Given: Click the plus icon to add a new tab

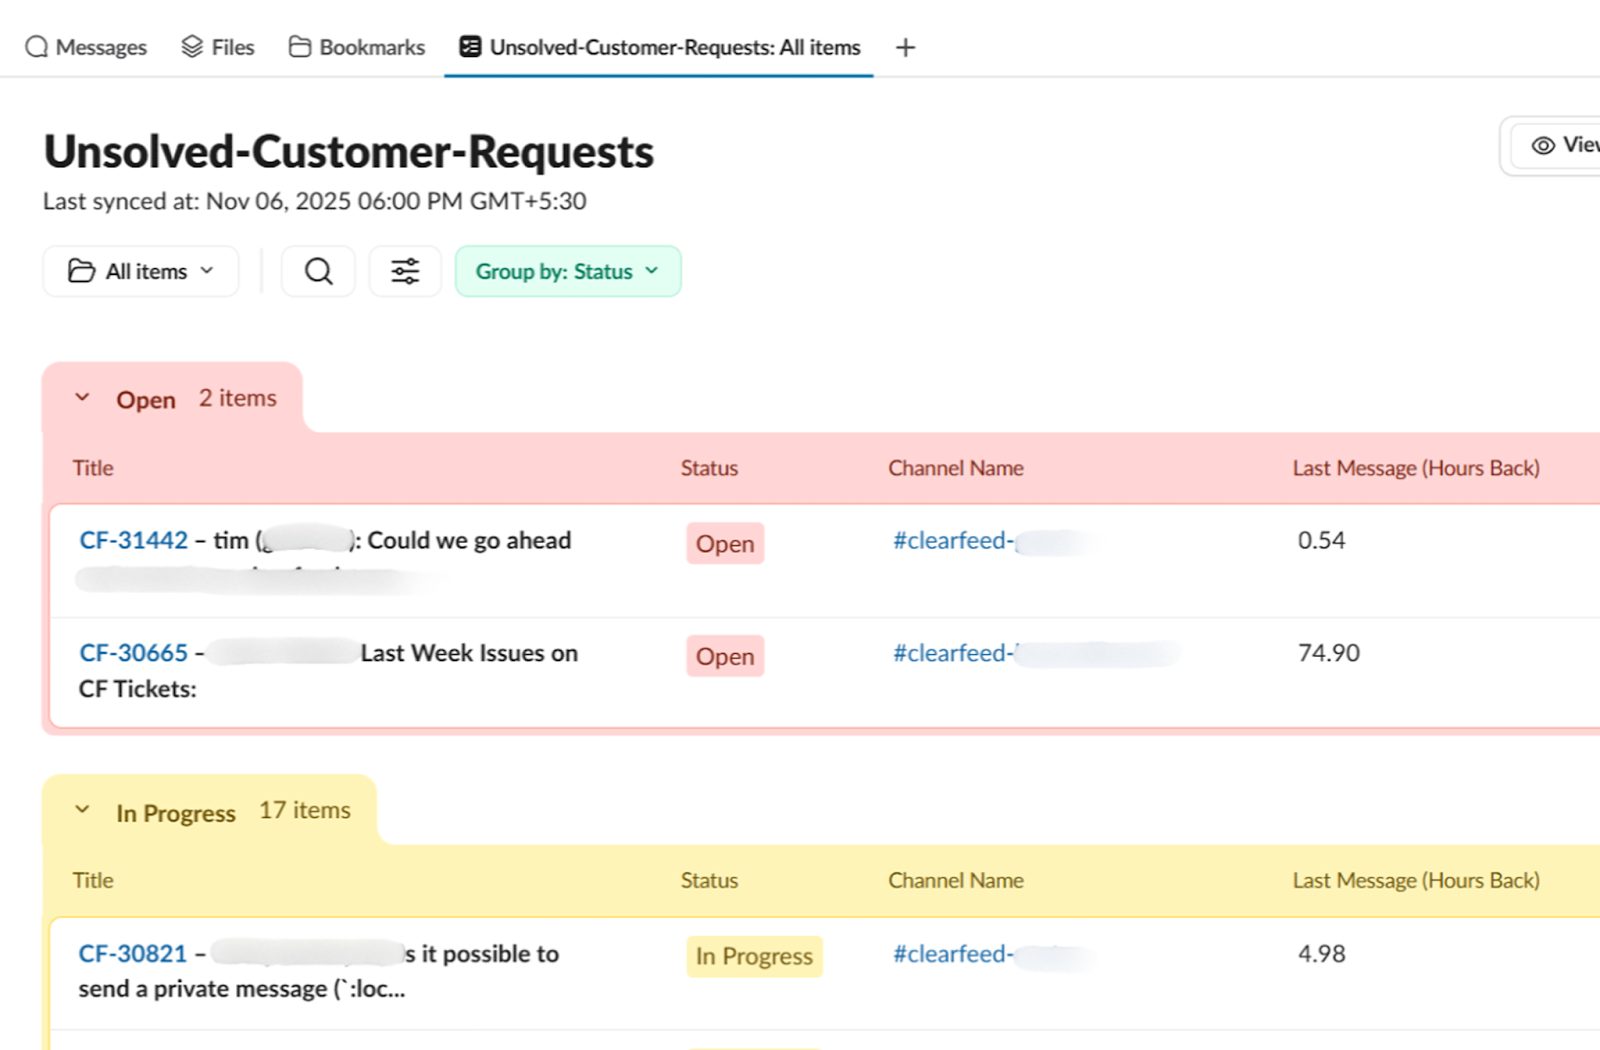Looking at the screenshot, I should click(x=905, y=47).
